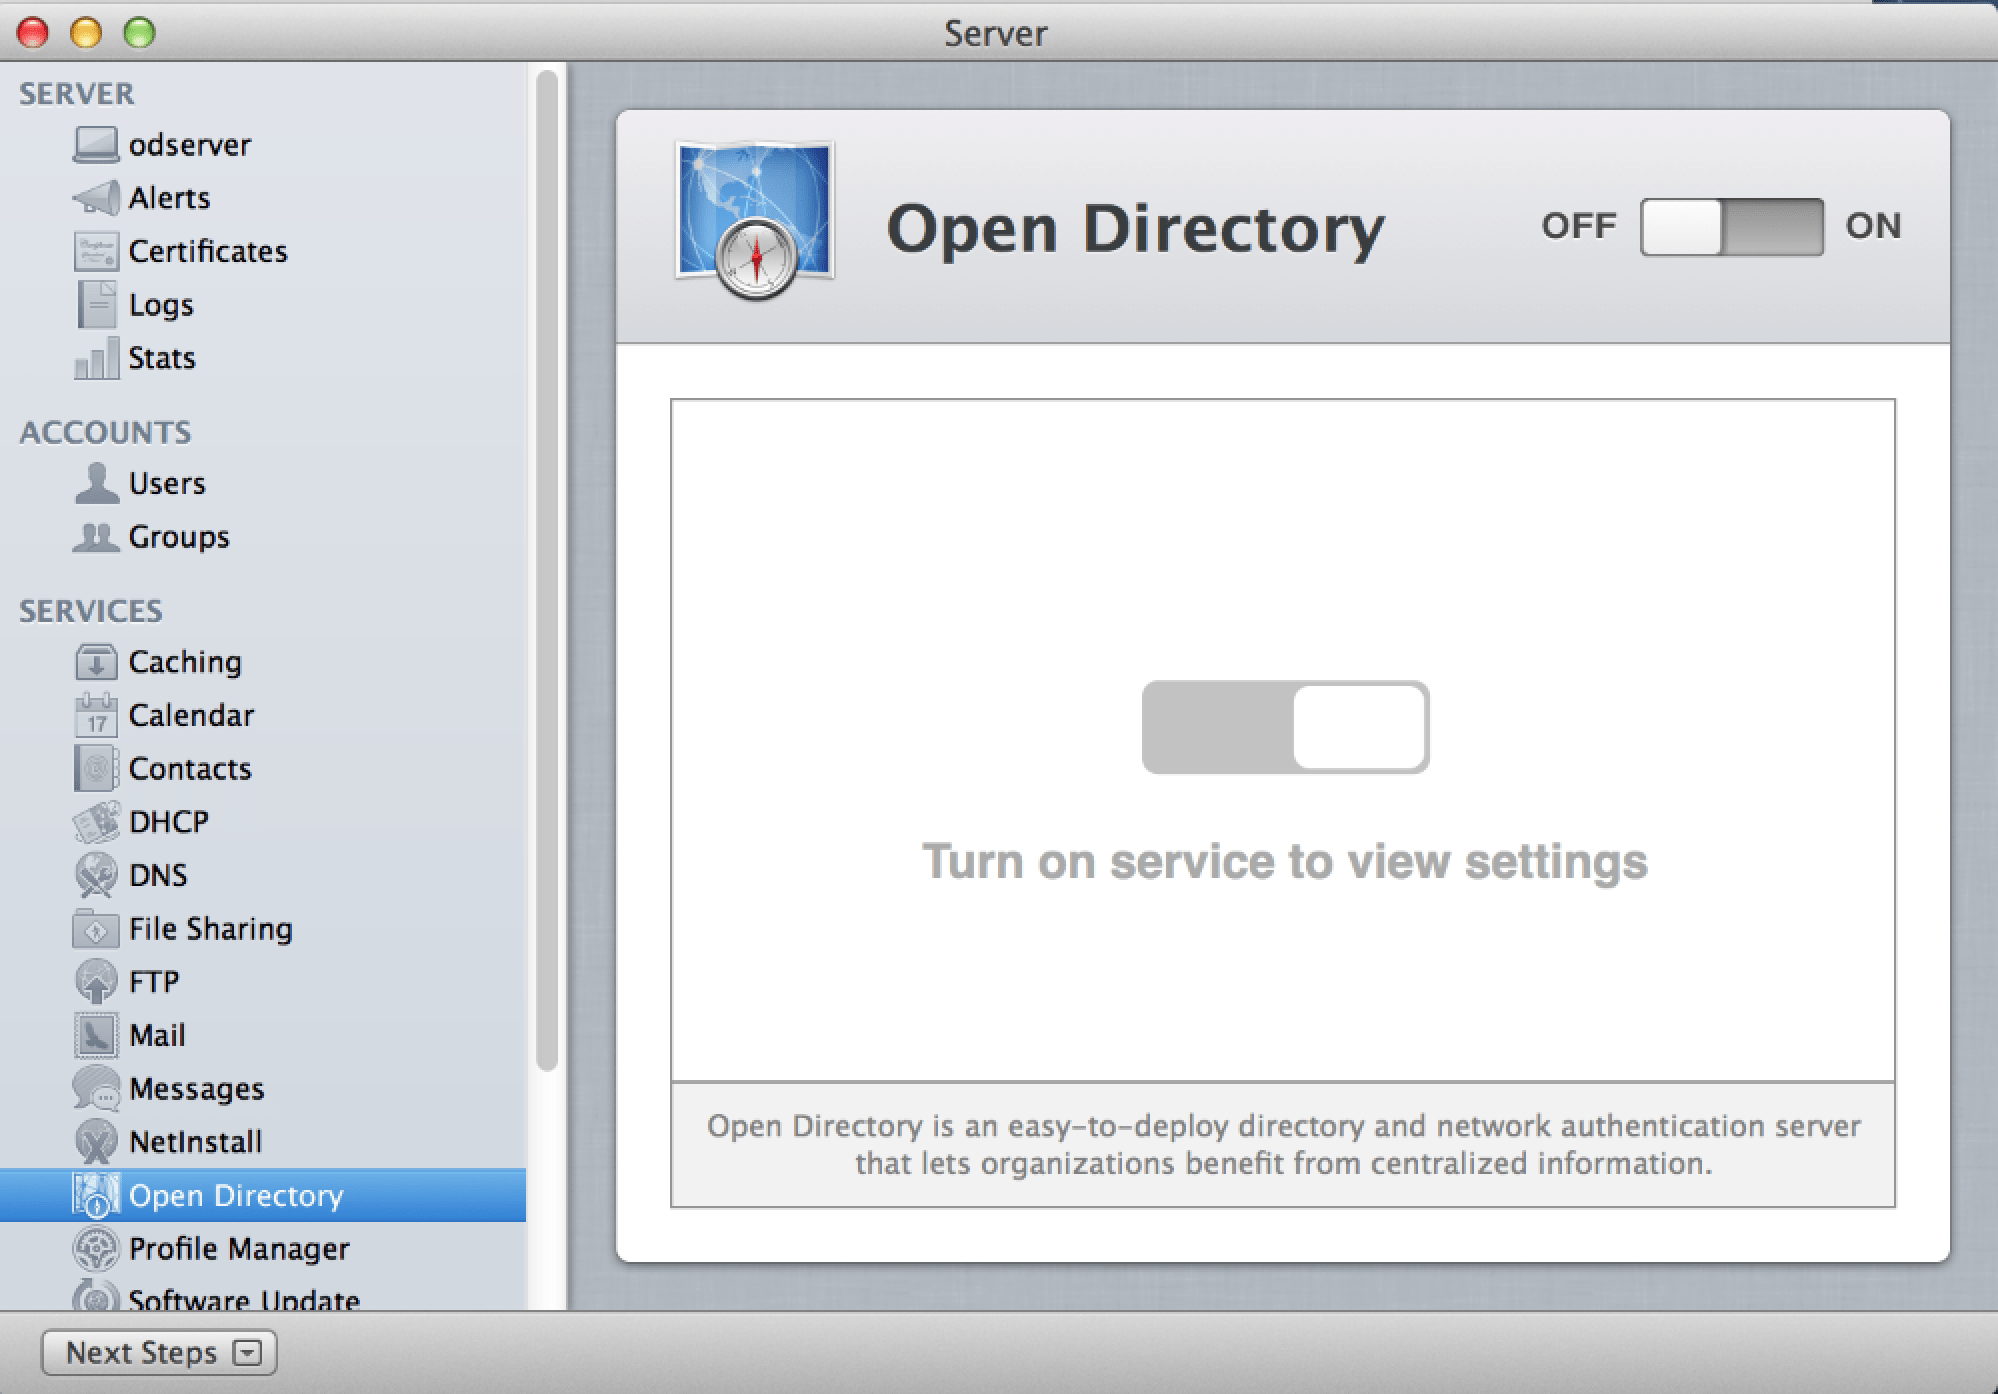Select the Calendar icon in sidebar

pos(96,715)
